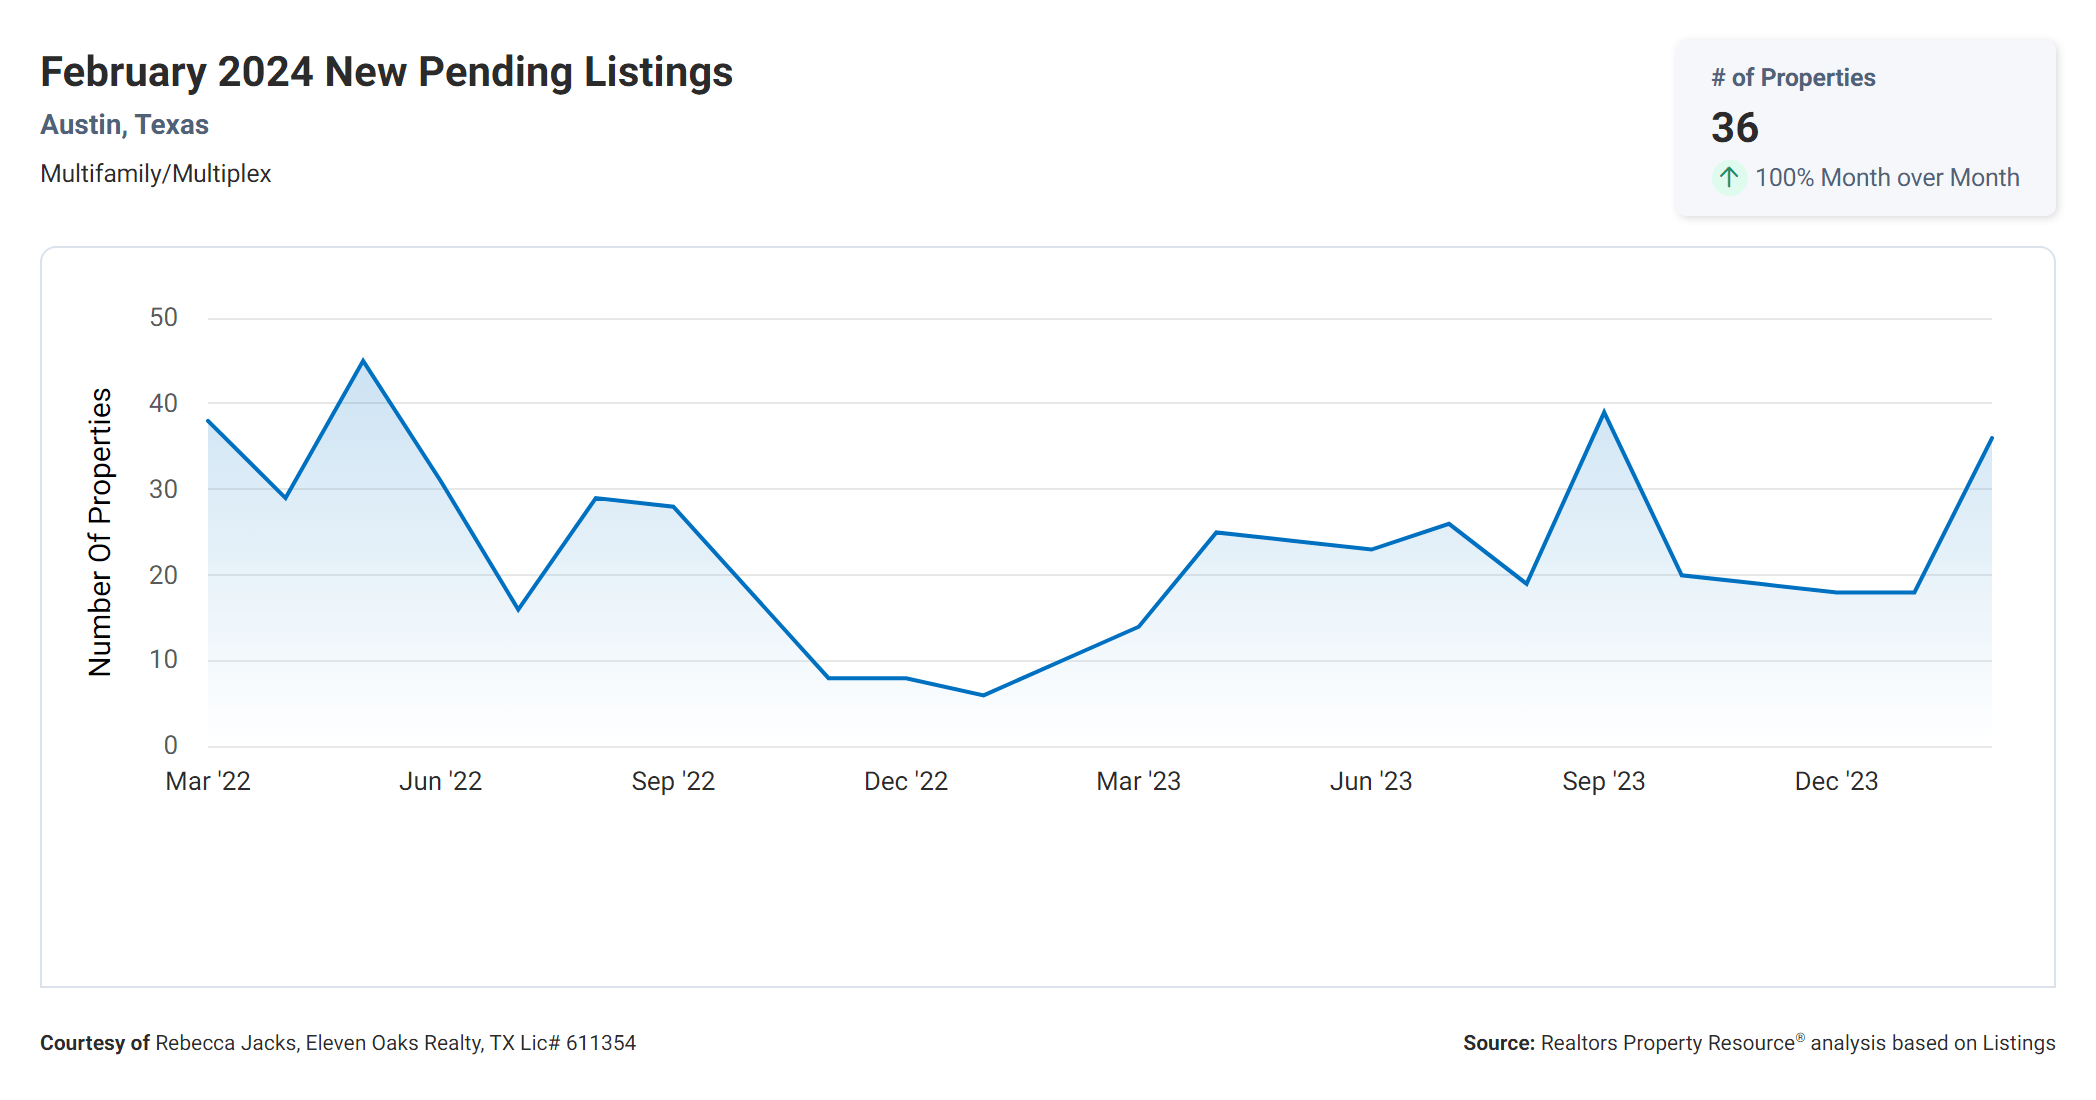Click the chart title 'February 2024 New Pending Listings'

point(386,72)
